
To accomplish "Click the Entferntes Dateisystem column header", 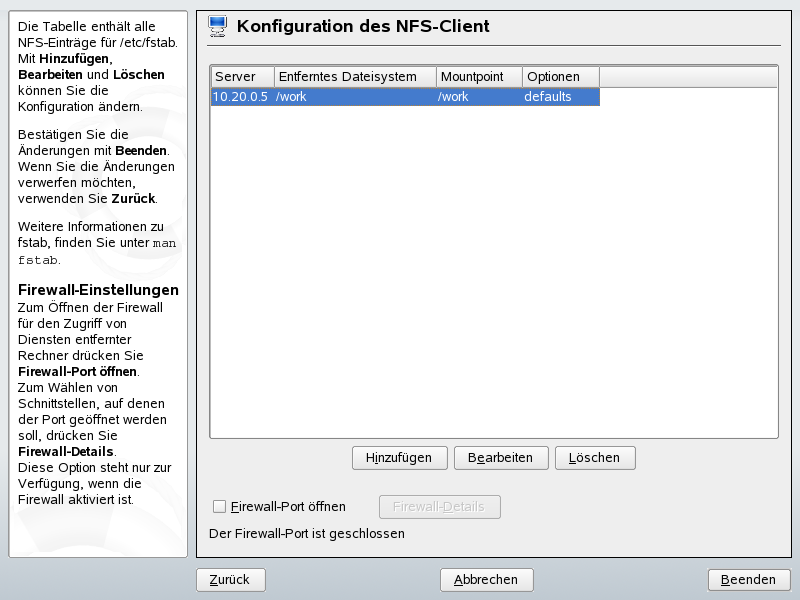I will click(340, 76).
